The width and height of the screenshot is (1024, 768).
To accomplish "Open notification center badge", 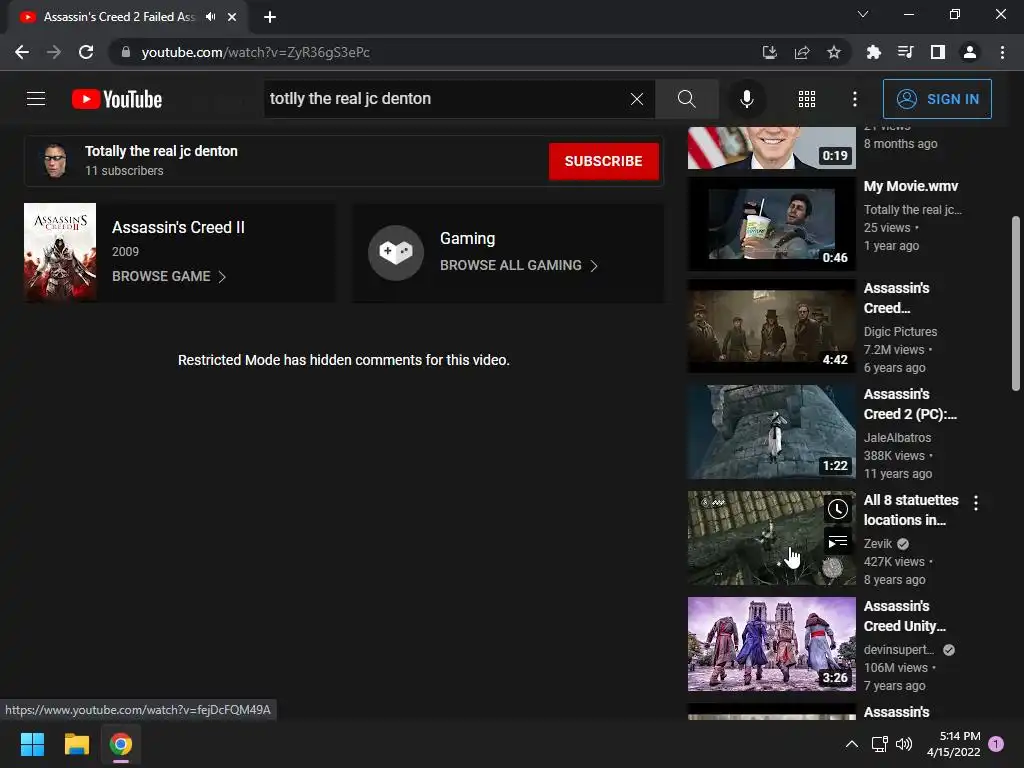I will (997, 744).
